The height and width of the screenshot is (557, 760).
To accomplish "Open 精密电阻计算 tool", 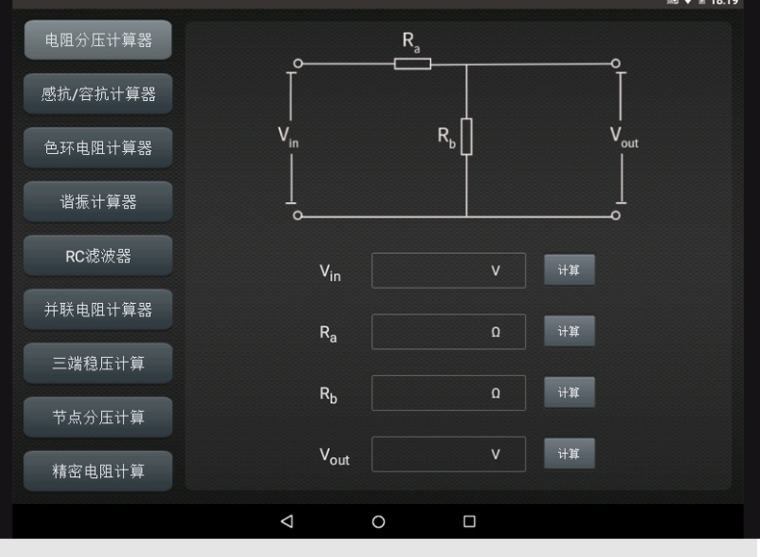I will [x=98, y=471].
